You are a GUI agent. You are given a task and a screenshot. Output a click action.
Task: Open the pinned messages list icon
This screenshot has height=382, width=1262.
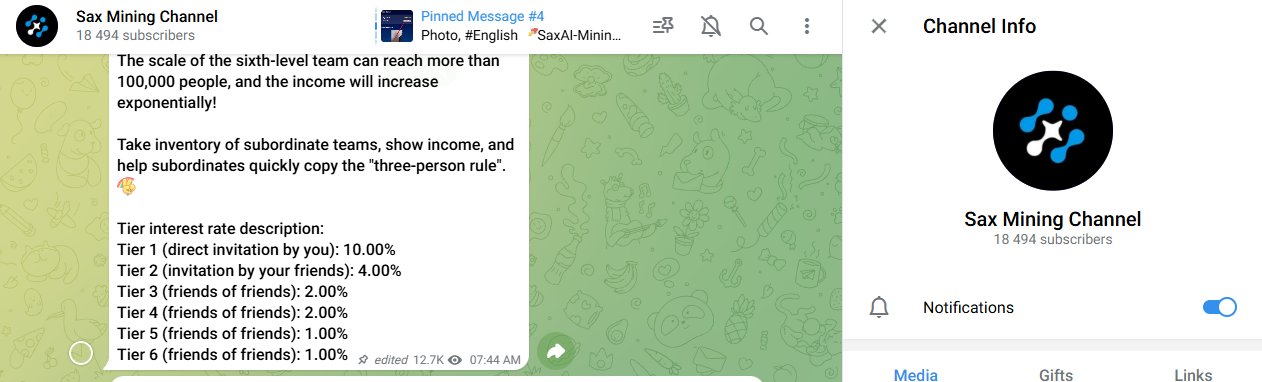pos(662,26)
